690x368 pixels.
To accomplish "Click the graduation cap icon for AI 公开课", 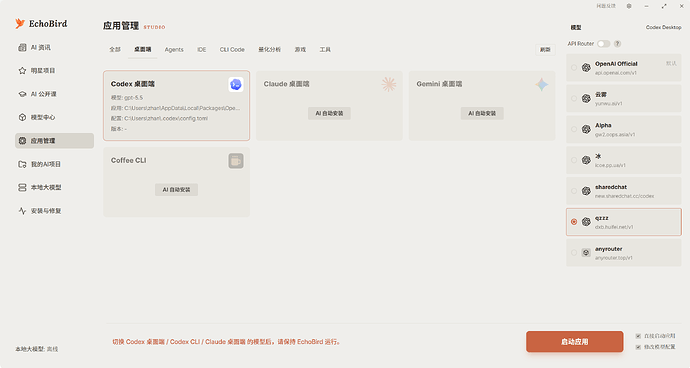I will (x=22, y=94).
